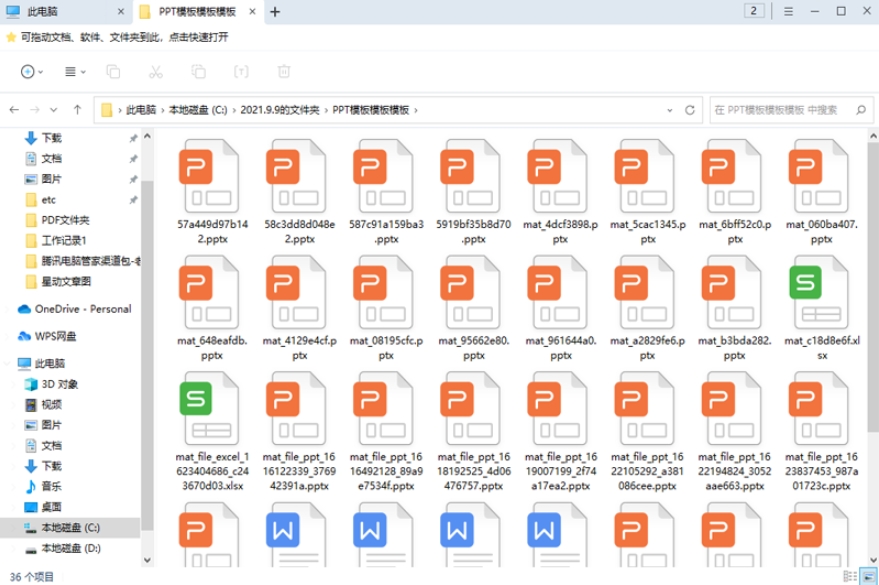Collapse the 此电脑 tree node
The width and height of the screenshot is (879, 585).
click(7, 364)
